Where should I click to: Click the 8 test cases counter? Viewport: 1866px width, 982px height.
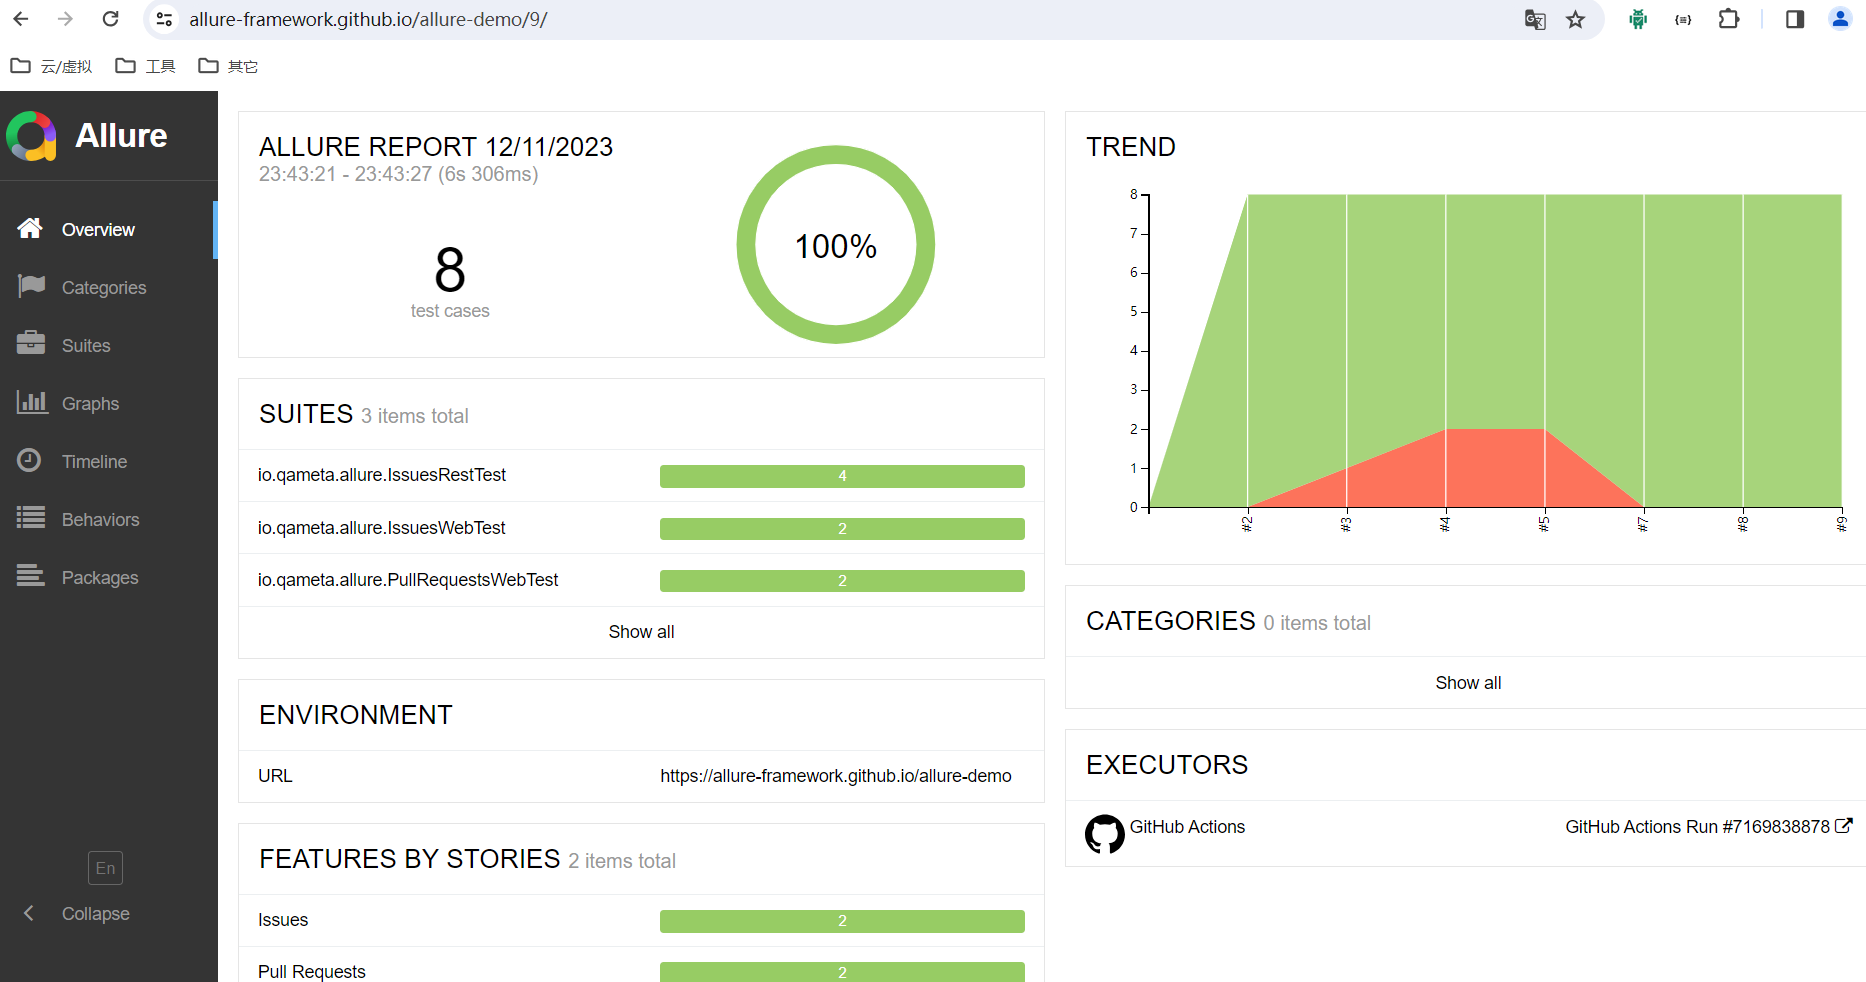point(450,281)
